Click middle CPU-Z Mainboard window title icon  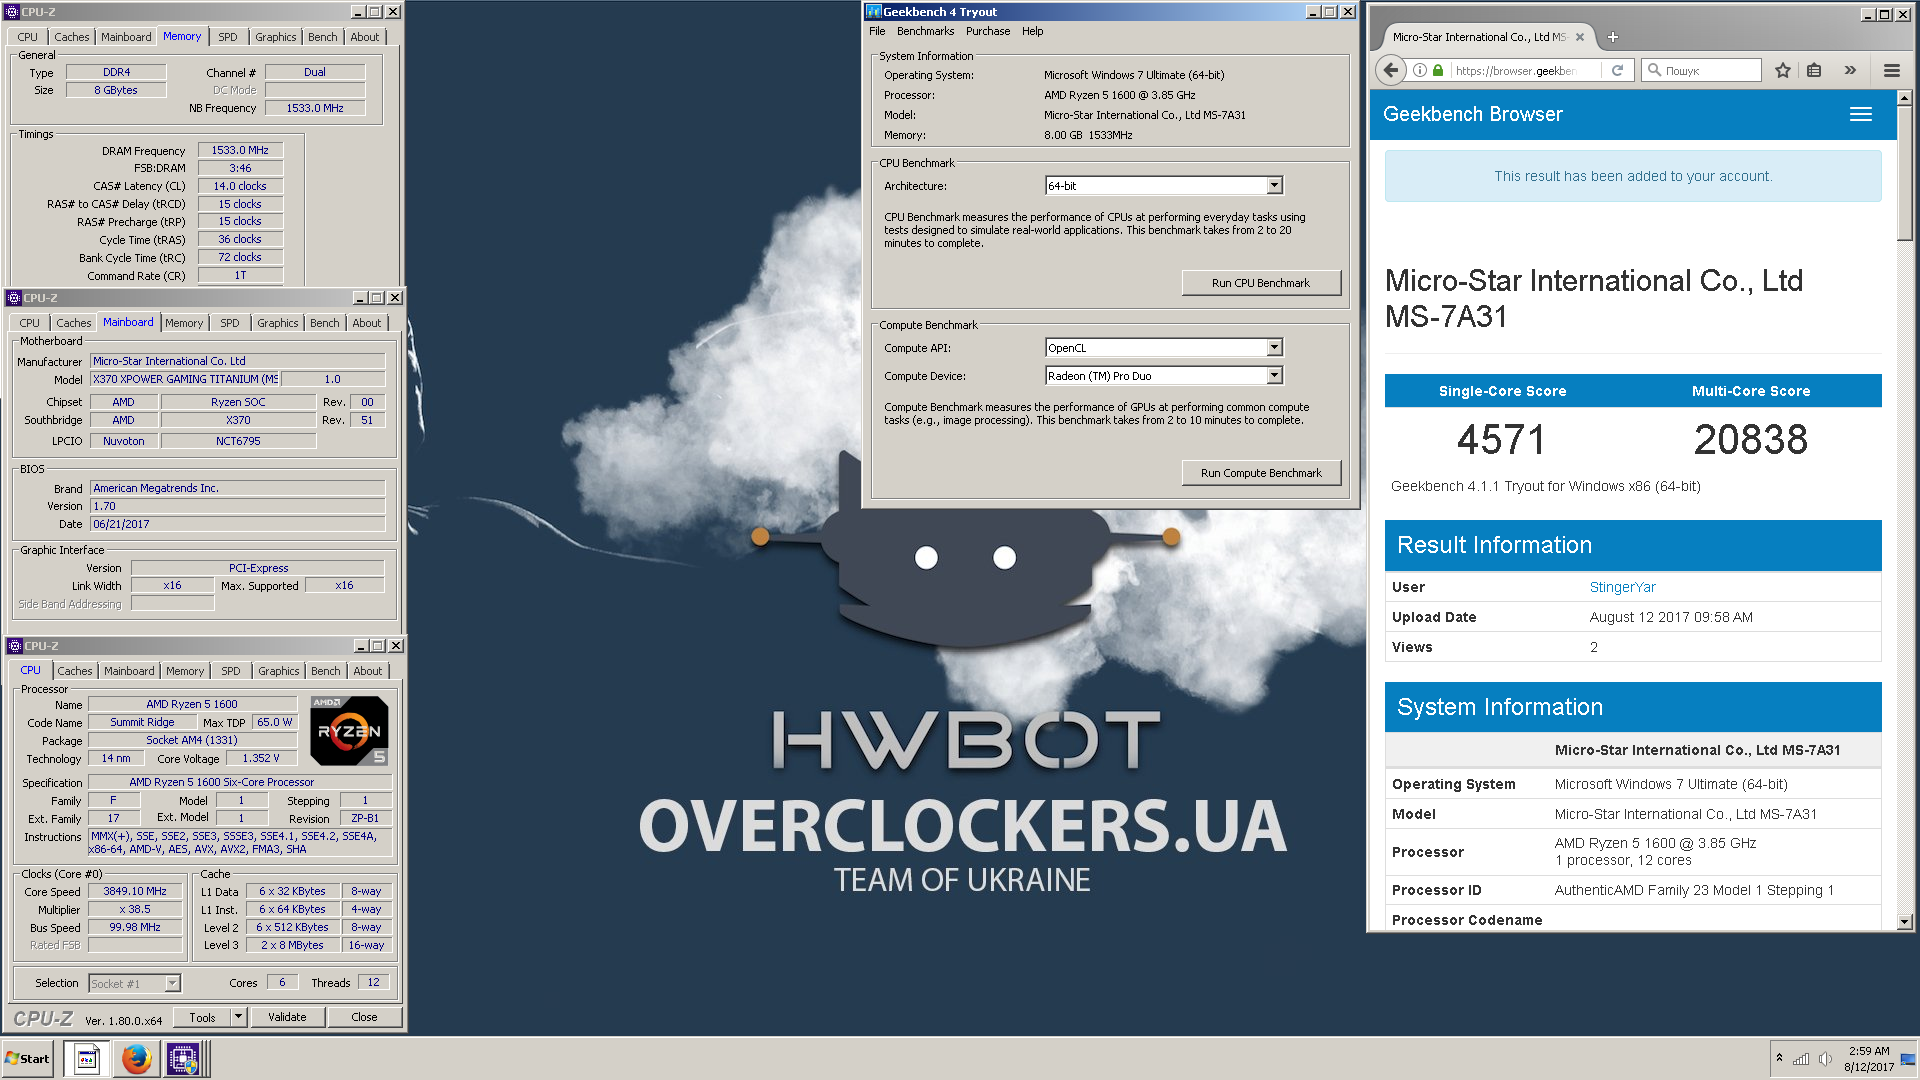pyautogui.click(x=14, y=298)
